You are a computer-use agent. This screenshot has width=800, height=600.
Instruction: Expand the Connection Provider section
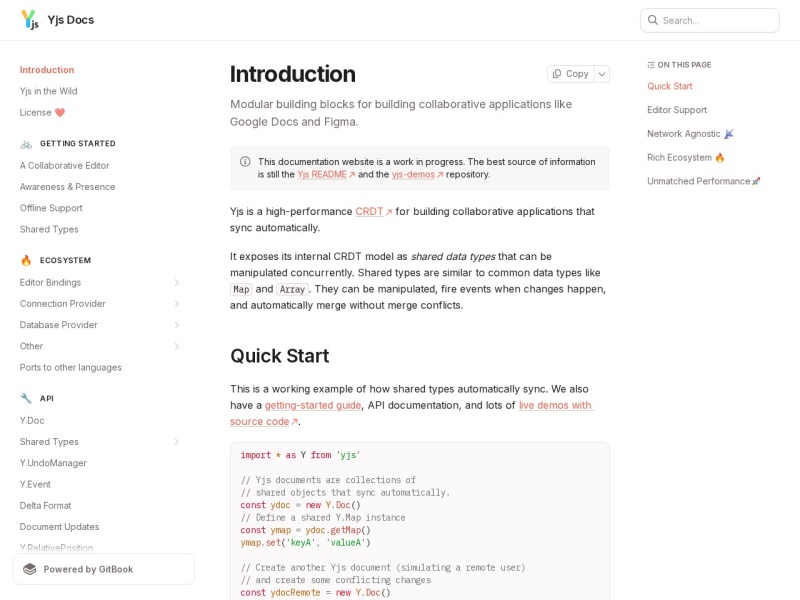(177, 304)
